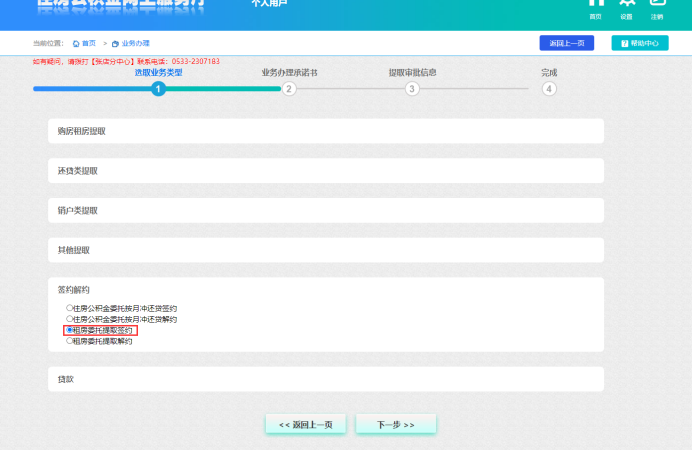
Task: Select 租房委托提取签约 radio option
Action: [69, 330]
